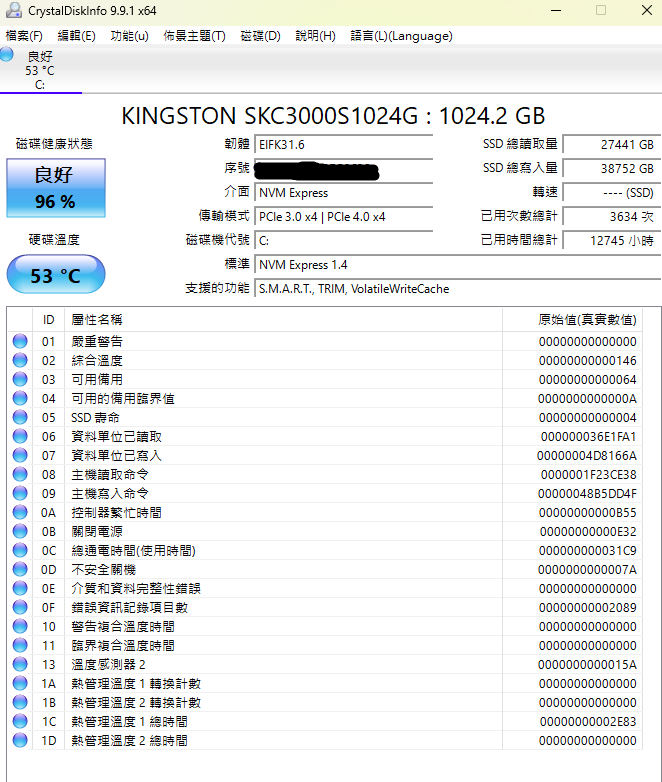This screenshot has height=782, width=662.
Task: Click the status orb for 08 主機讀取命令
Action: pos(20,474)
